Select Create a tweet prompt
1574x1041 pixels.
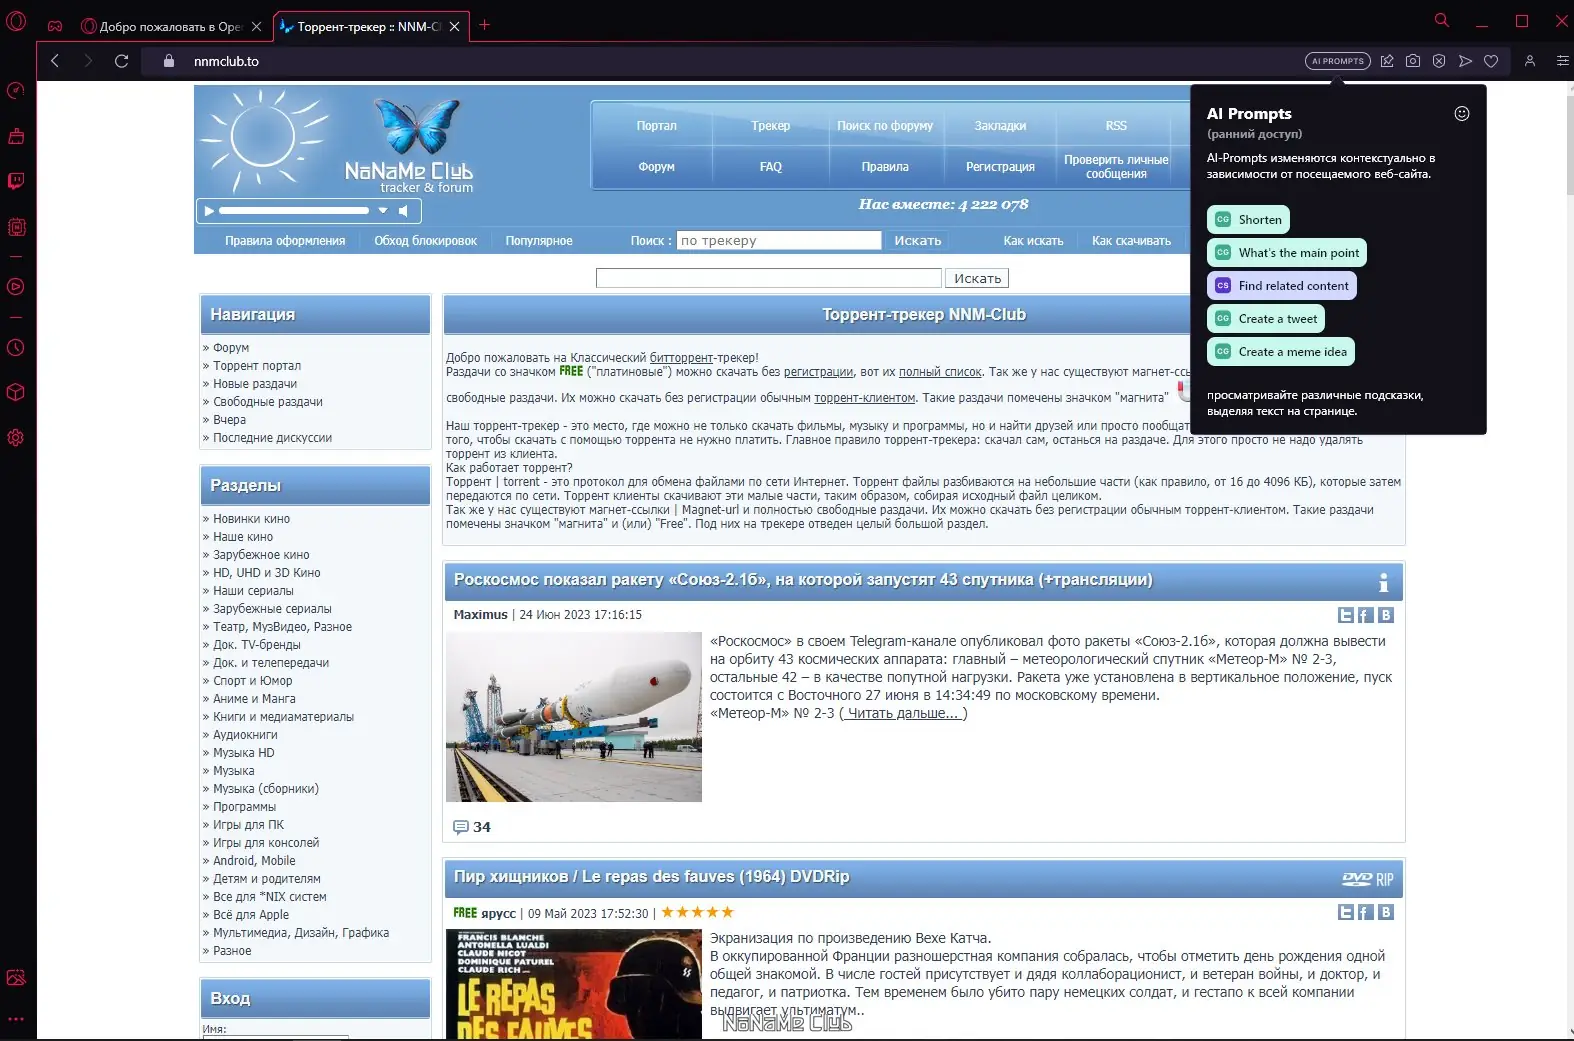click(x=1266, y=319)
